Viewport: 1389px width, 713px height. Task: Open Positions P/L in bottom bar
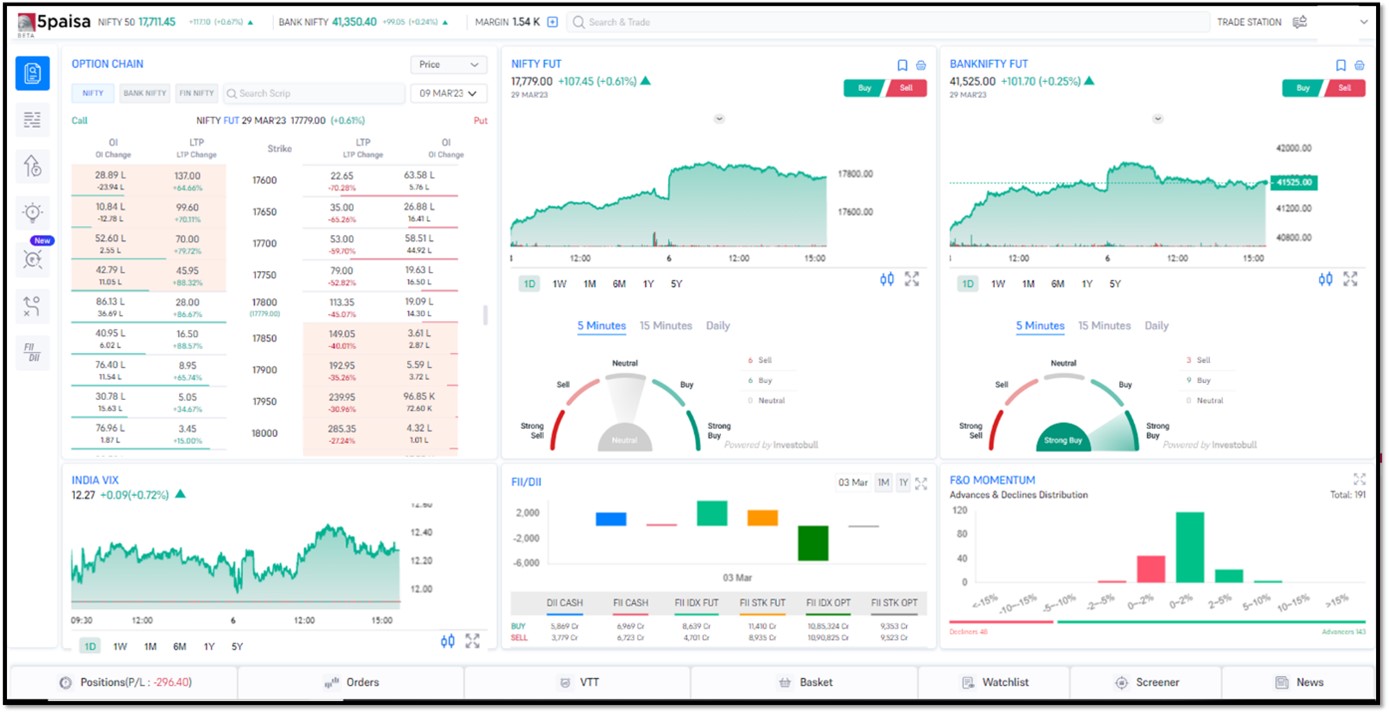pos(124,682)
